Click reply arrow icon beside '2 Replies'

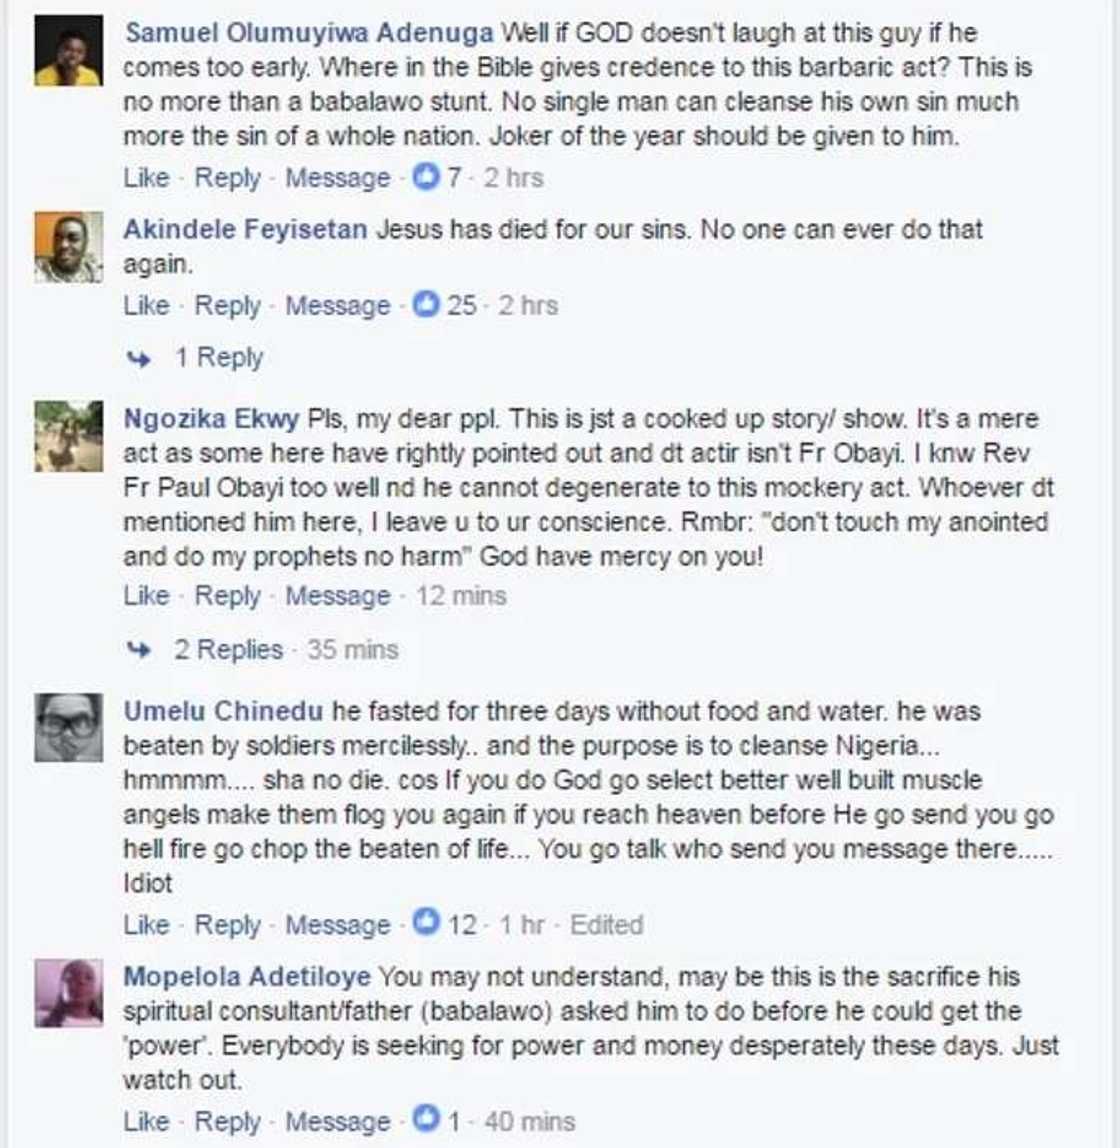point(140,650)
